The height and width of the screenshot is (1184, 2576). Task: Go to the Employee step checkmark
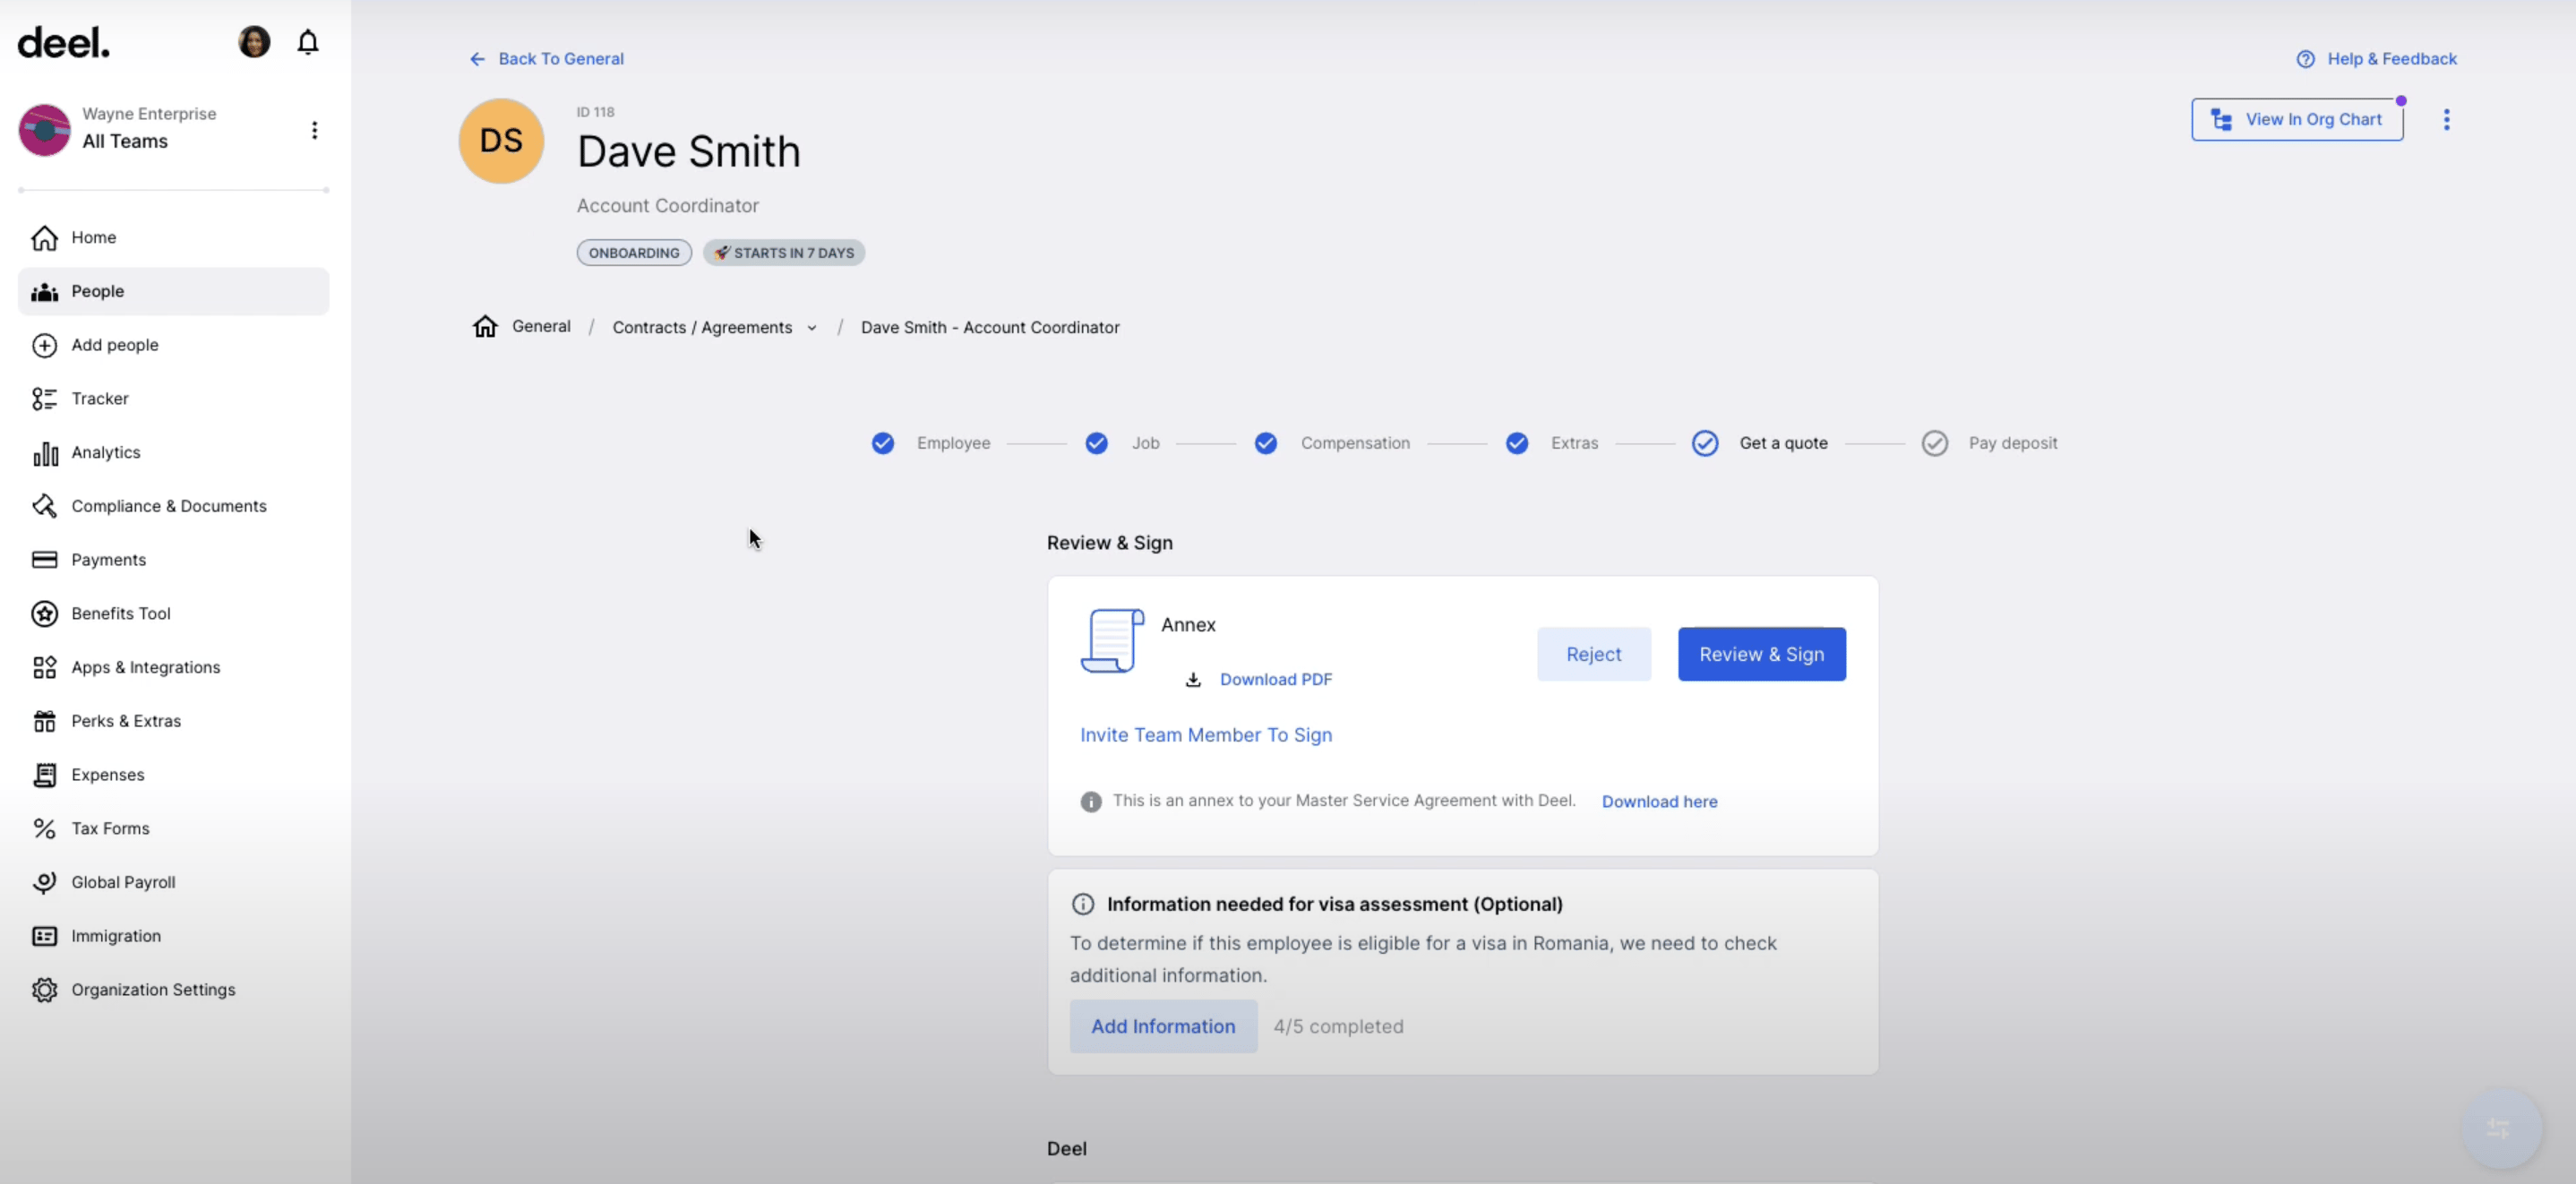882,443
